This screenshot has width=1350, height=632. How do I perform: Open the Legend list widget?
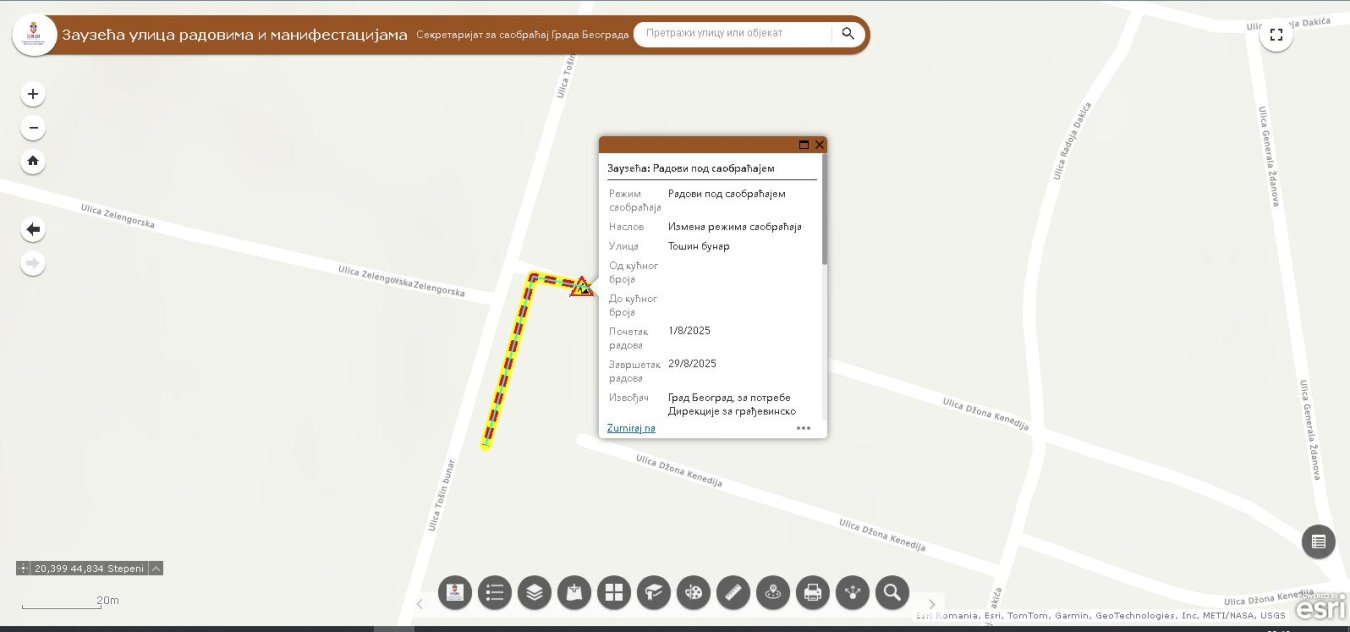(494, 592)
